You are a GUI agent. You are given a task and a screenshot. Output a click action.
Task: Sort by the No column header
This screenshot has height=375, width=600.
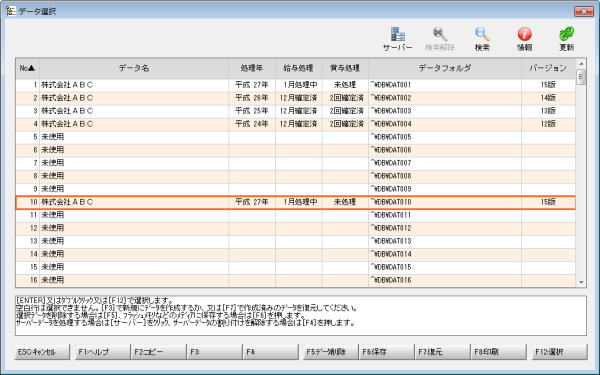coord(28,68)
